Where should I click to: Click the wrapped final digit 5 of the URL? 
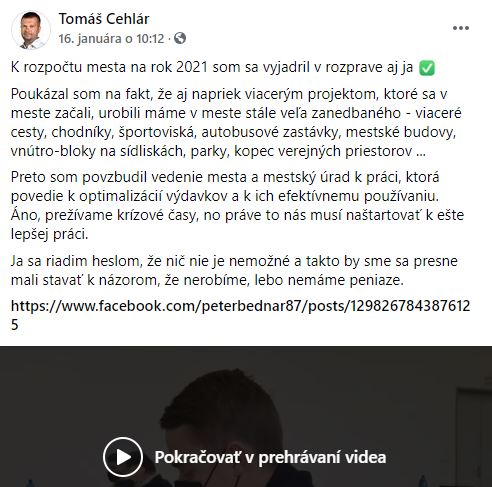[x=15, y=325]
